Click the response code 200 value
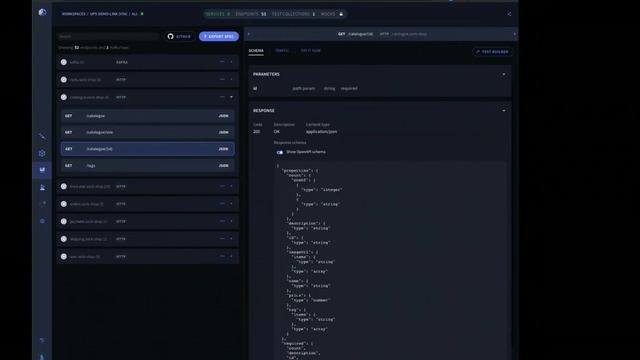 [x=256, y=131]
